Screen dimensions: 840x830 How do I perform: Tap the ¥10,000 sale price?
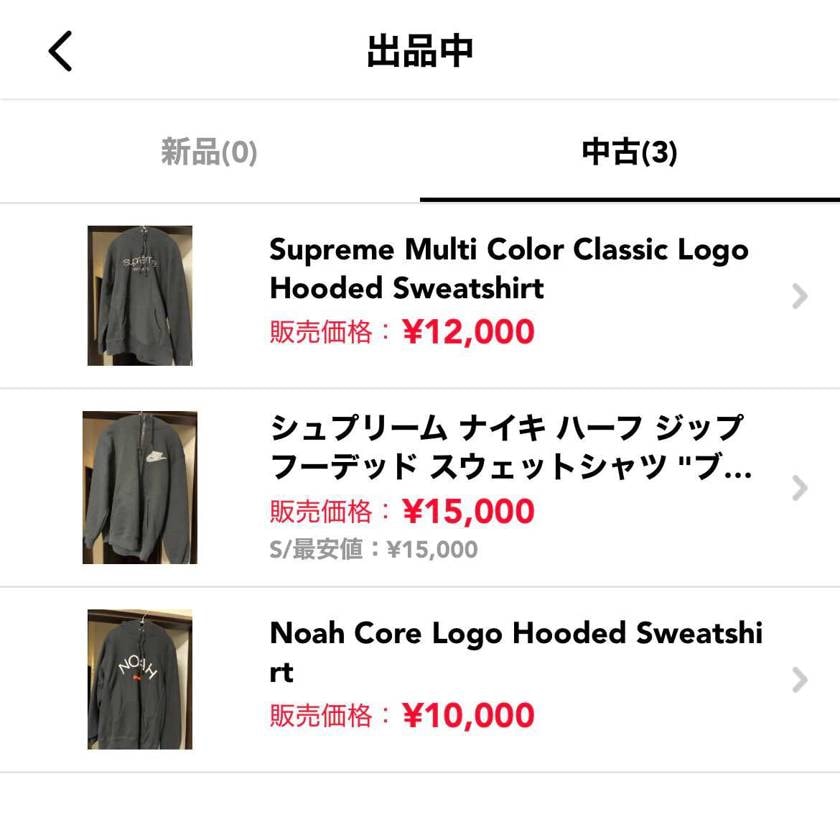[469, 715]
